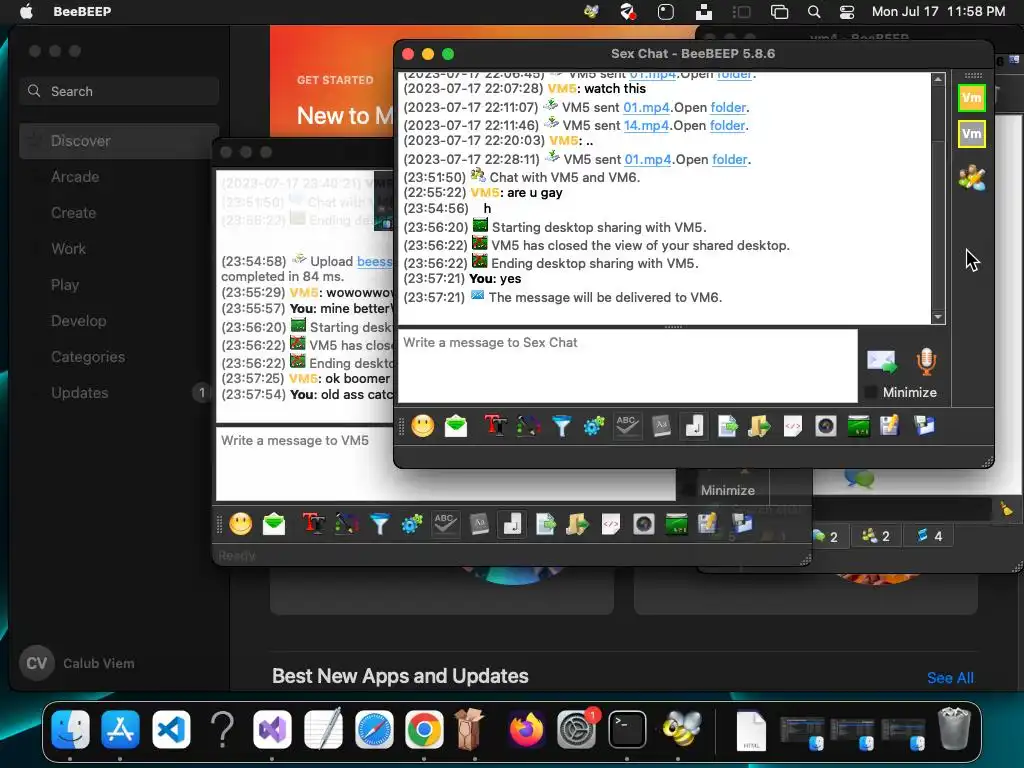
Task: Click the Sex Chat scrollbar up arrow
Action: [938, 79]
